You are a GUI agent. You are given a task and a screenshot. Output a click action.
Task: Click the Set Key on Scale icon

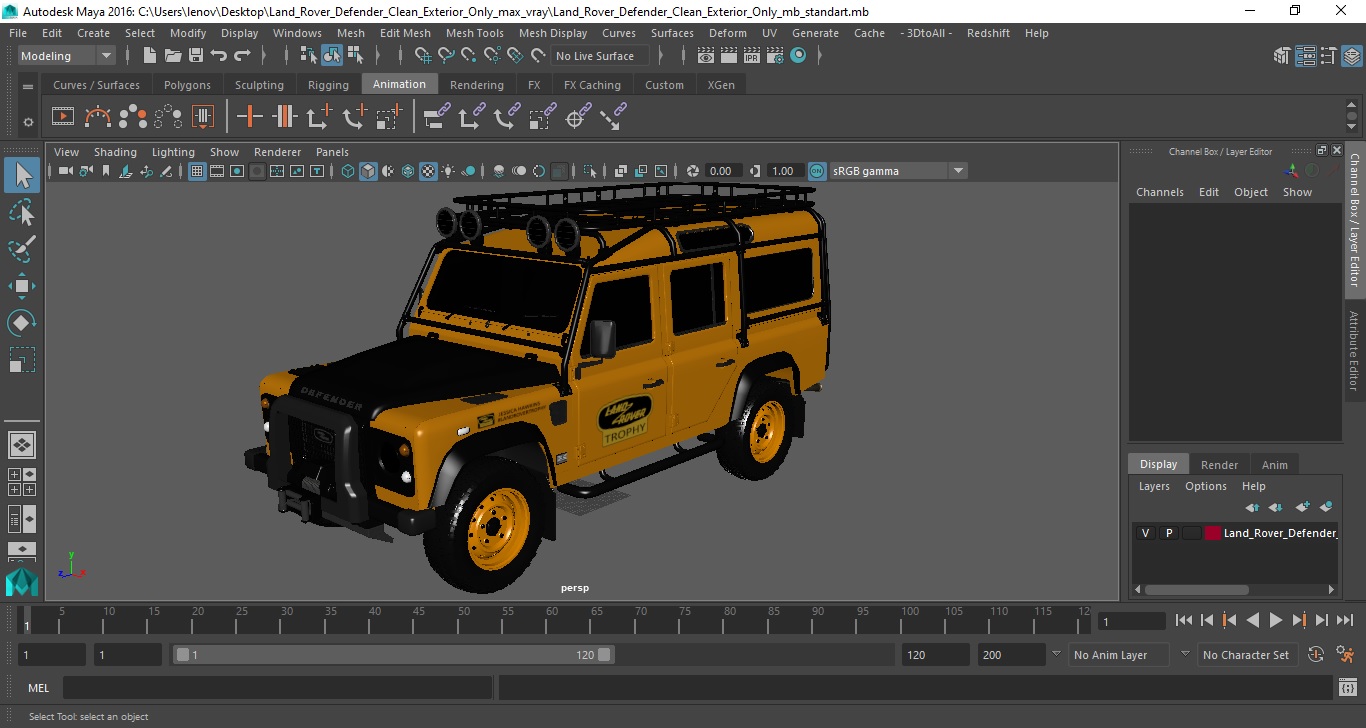(389, 118)
